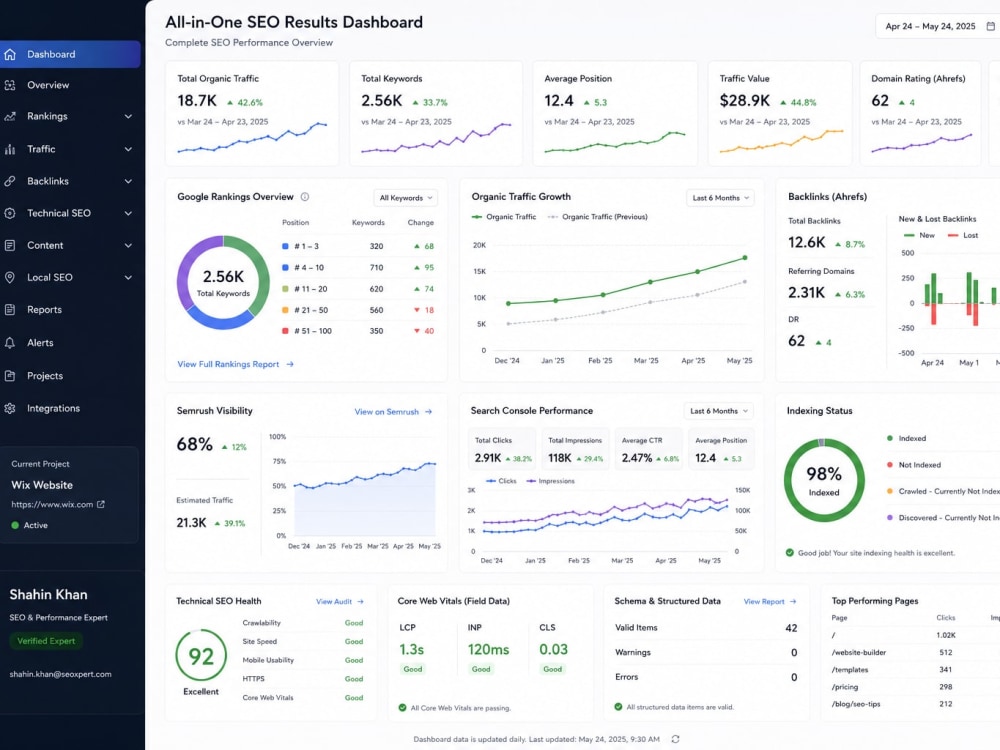Click the info icon next to Google Rankings Overview
The width and height of the screenshot is (1000, 750).
pos(305,197)
